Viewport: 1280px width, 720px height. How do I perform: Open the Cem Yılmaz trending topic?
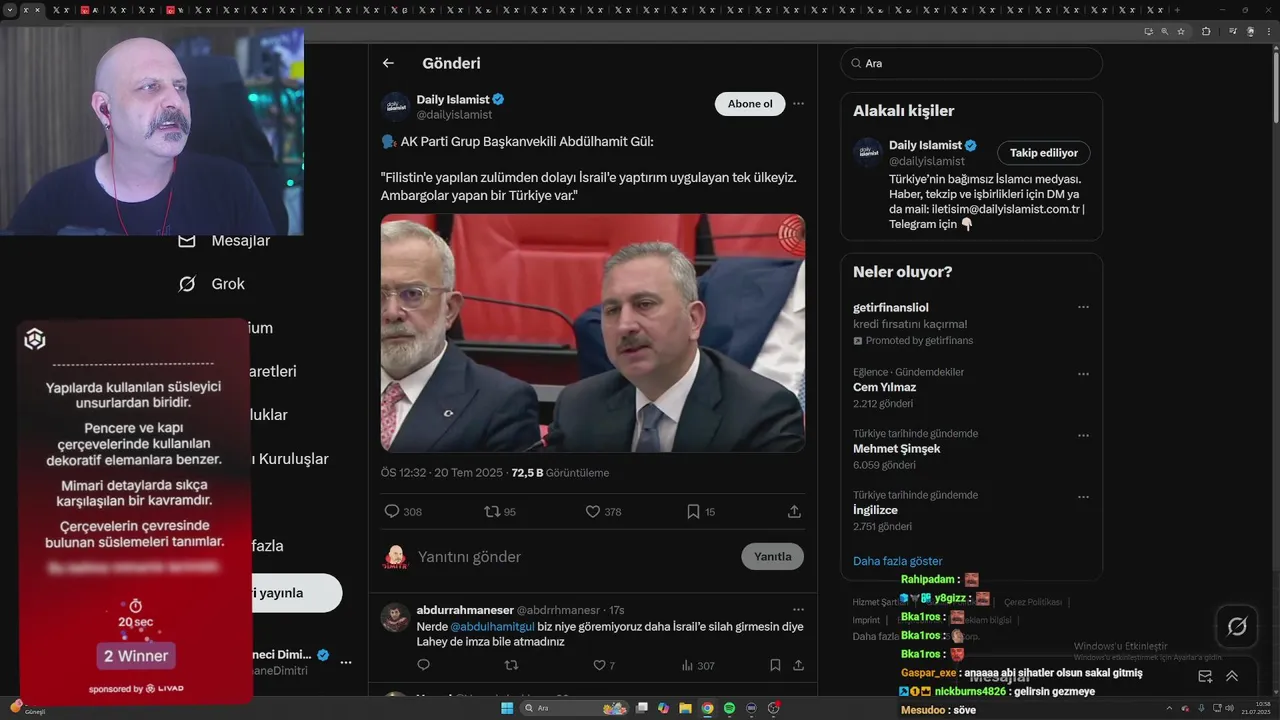(x=884, y=387)
